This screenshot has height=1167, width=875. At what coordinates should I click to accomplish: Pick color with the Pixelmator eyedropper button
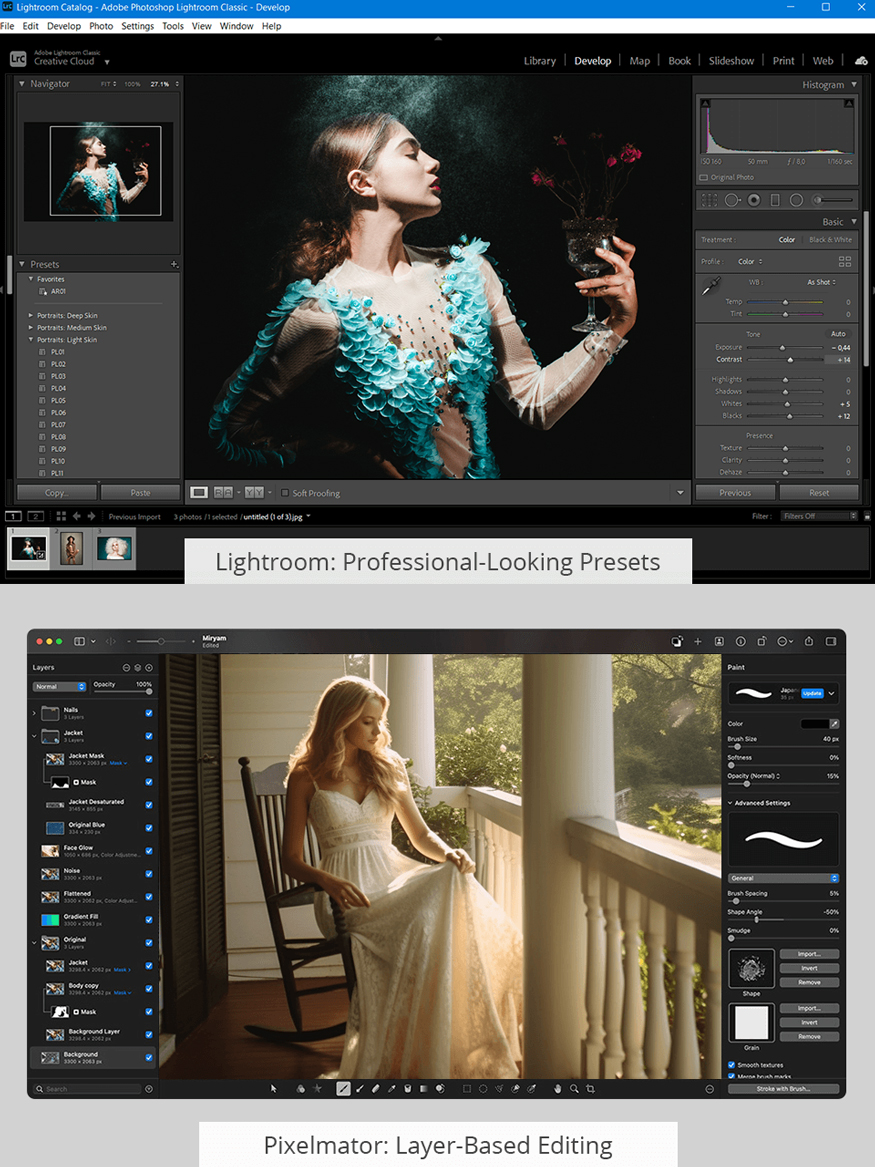click(834, 723)
